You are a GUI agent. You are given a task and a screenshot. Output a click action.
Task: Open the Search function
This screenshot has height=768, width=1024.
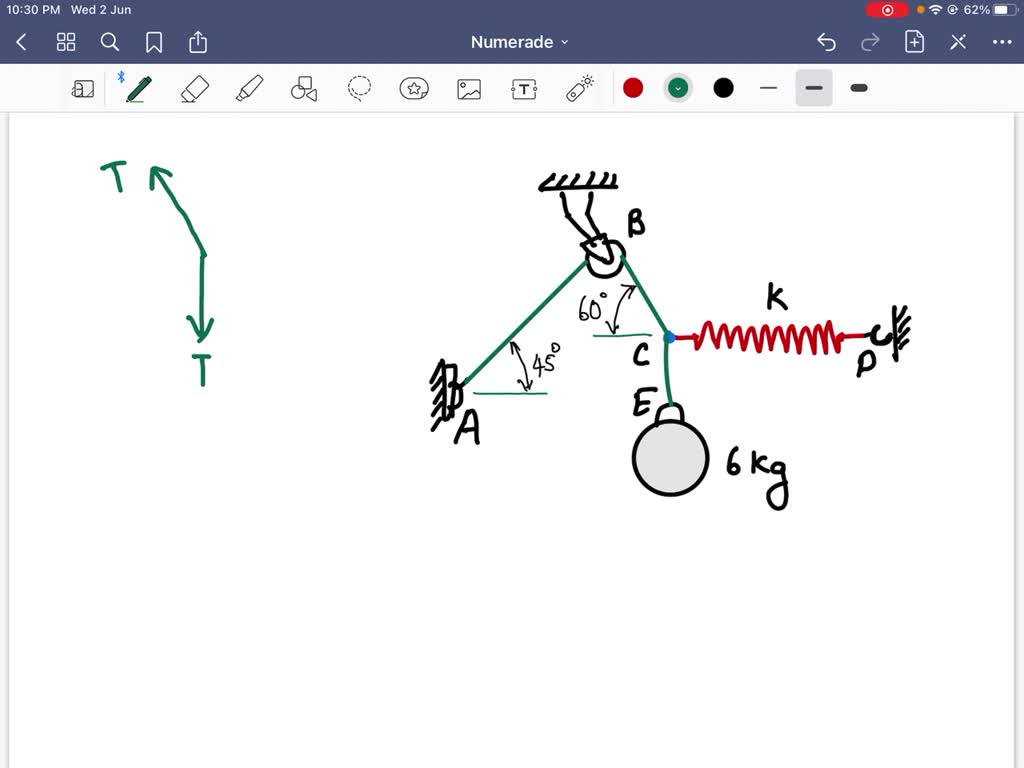pos(110,42)
